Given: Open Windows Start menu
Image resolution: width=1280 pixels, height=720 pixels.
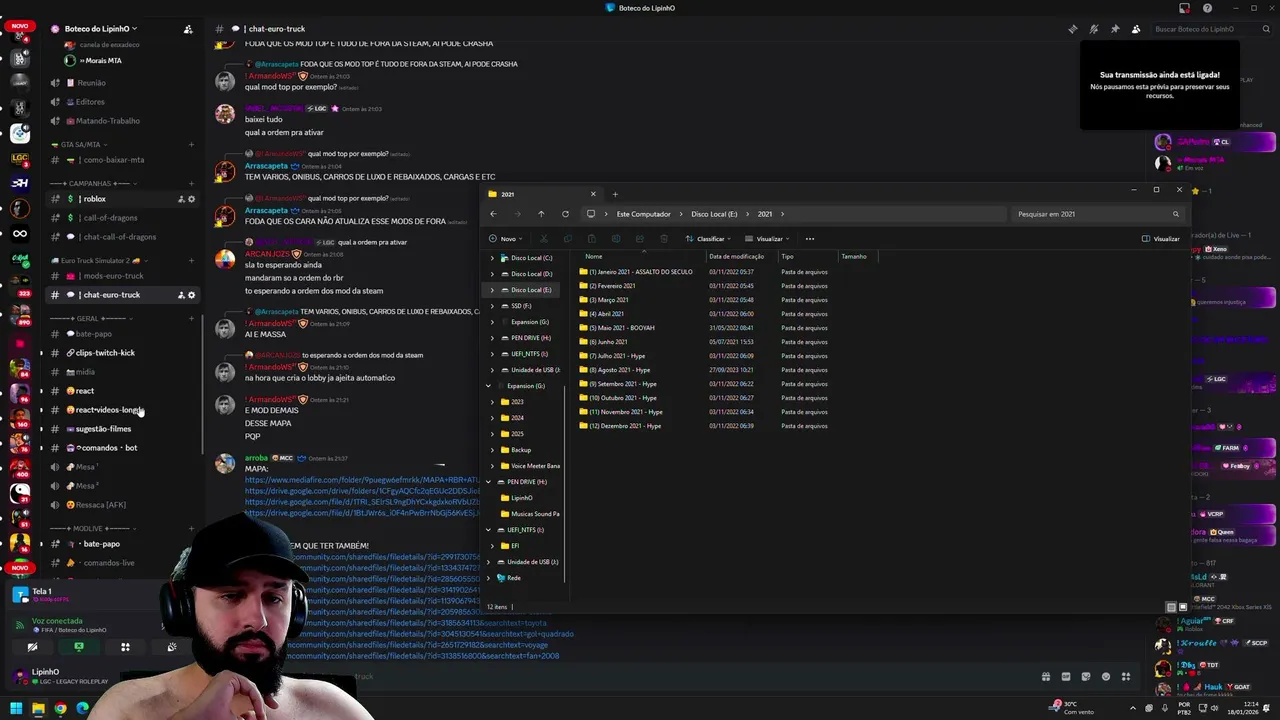Looking at the screenshot, I should click(x=16, y=709).
